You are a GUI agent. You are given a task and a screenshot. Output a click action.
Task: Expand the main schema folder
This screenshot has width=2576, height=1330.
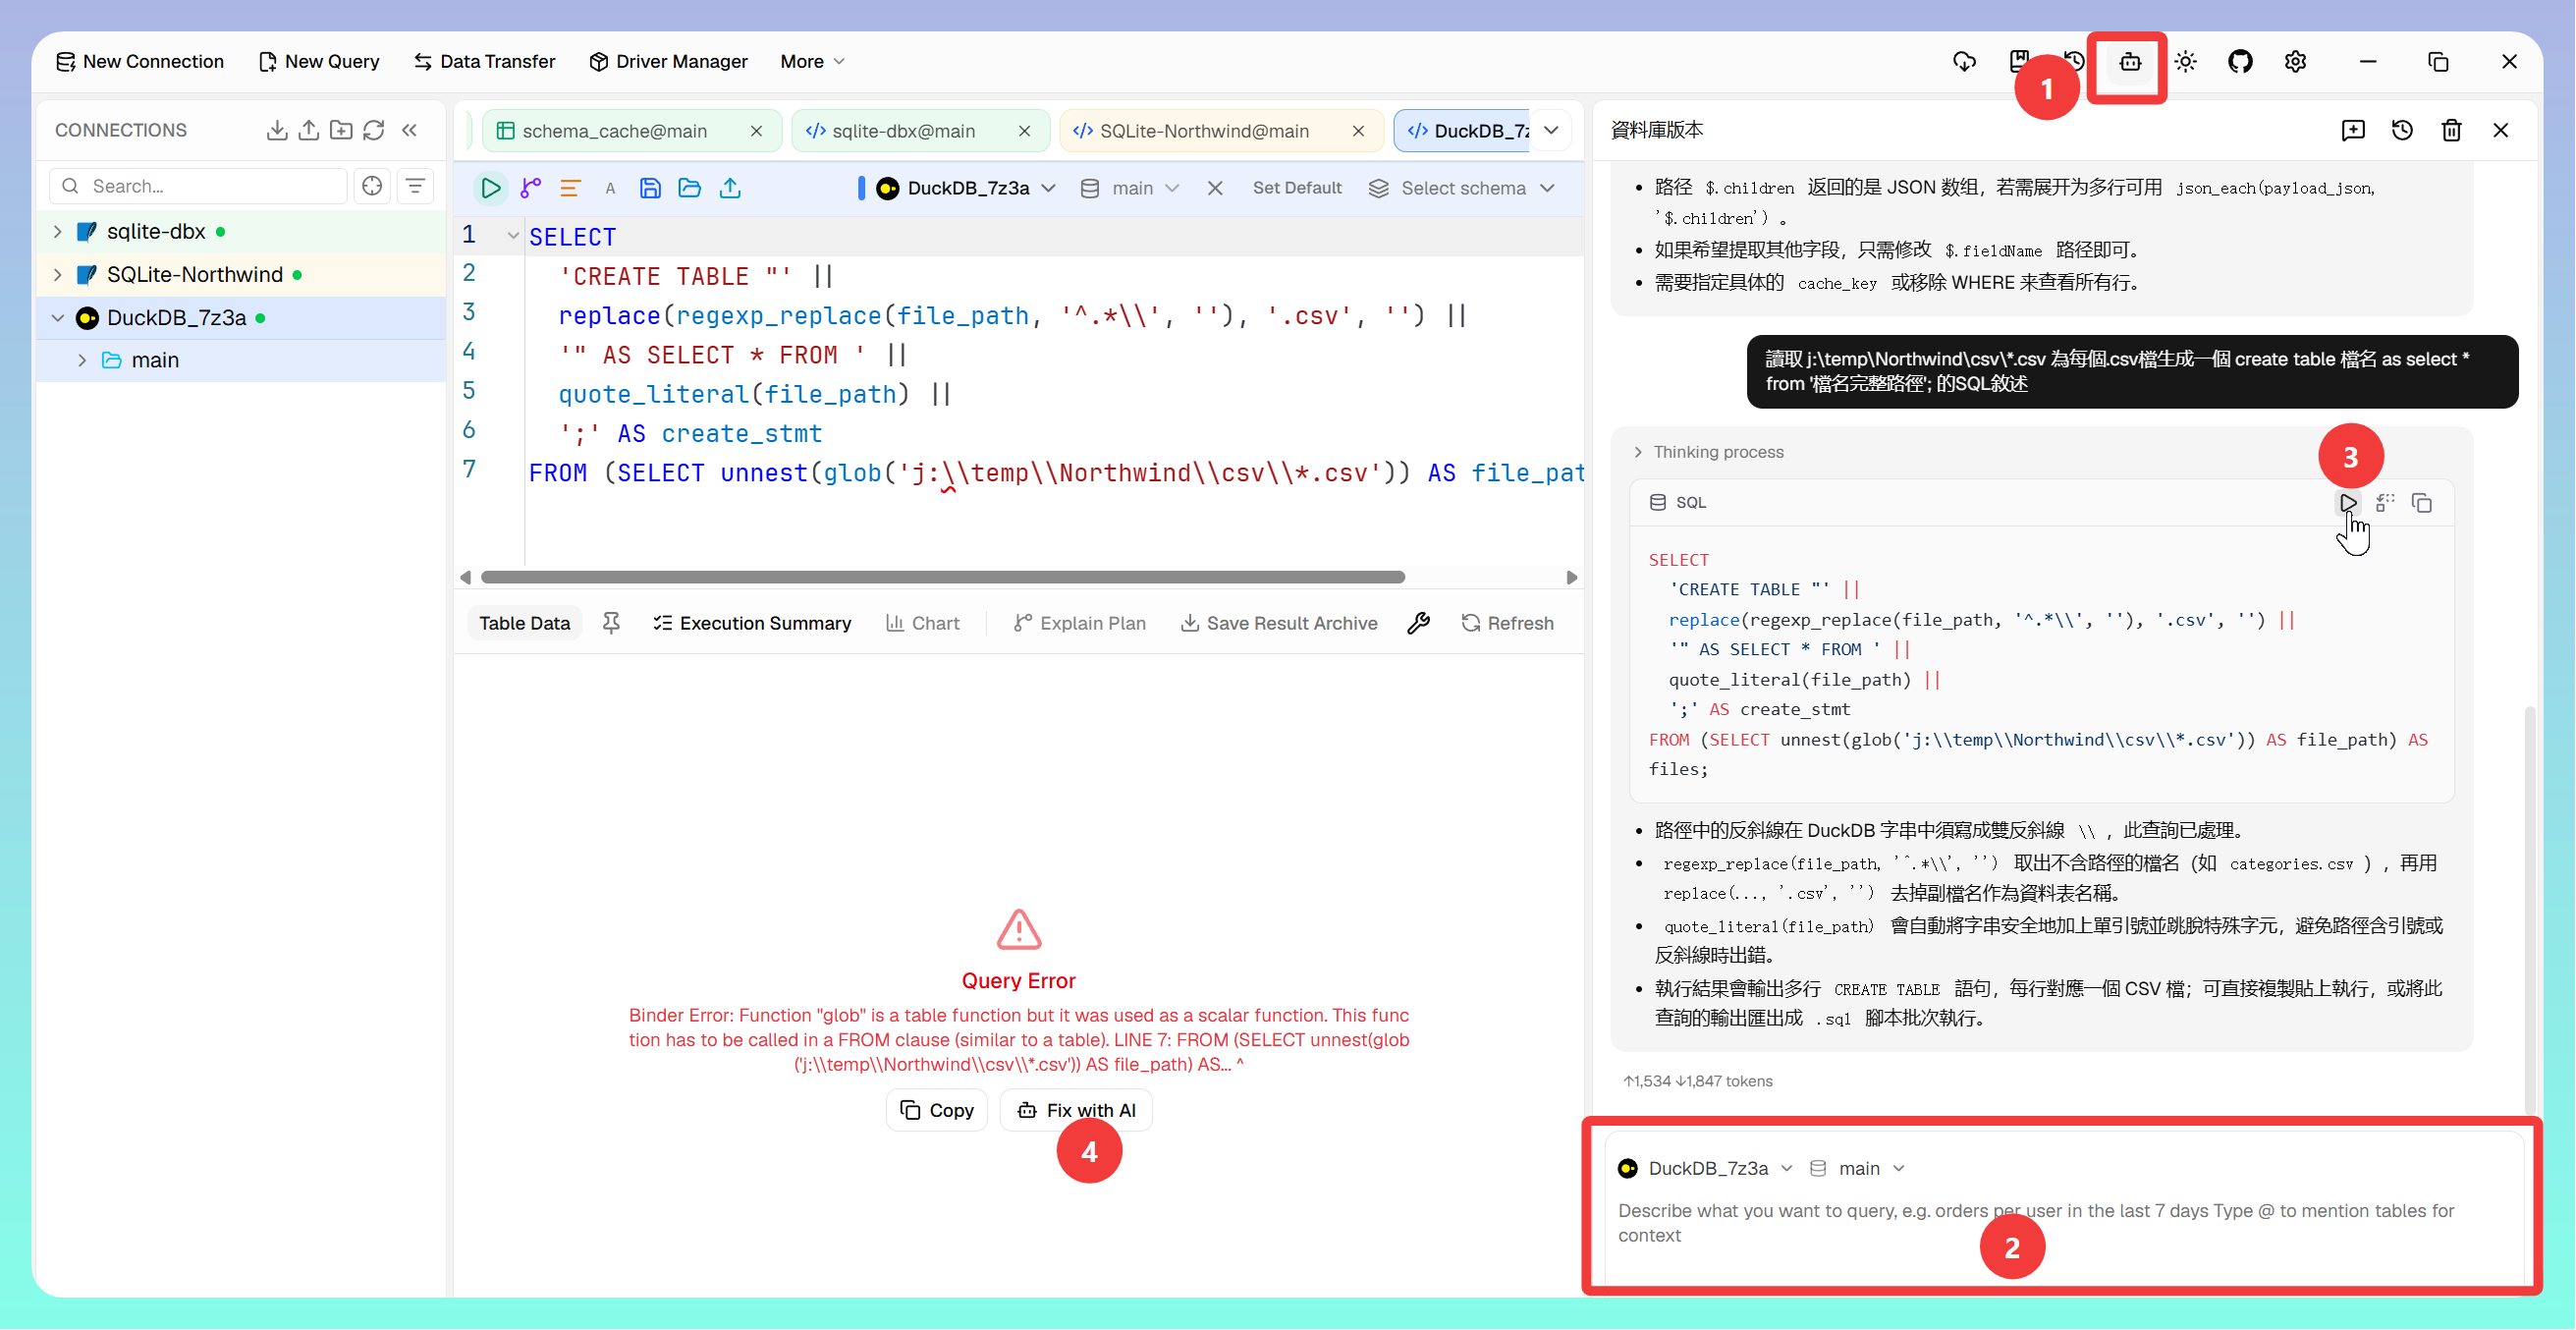tap(82, 360)
